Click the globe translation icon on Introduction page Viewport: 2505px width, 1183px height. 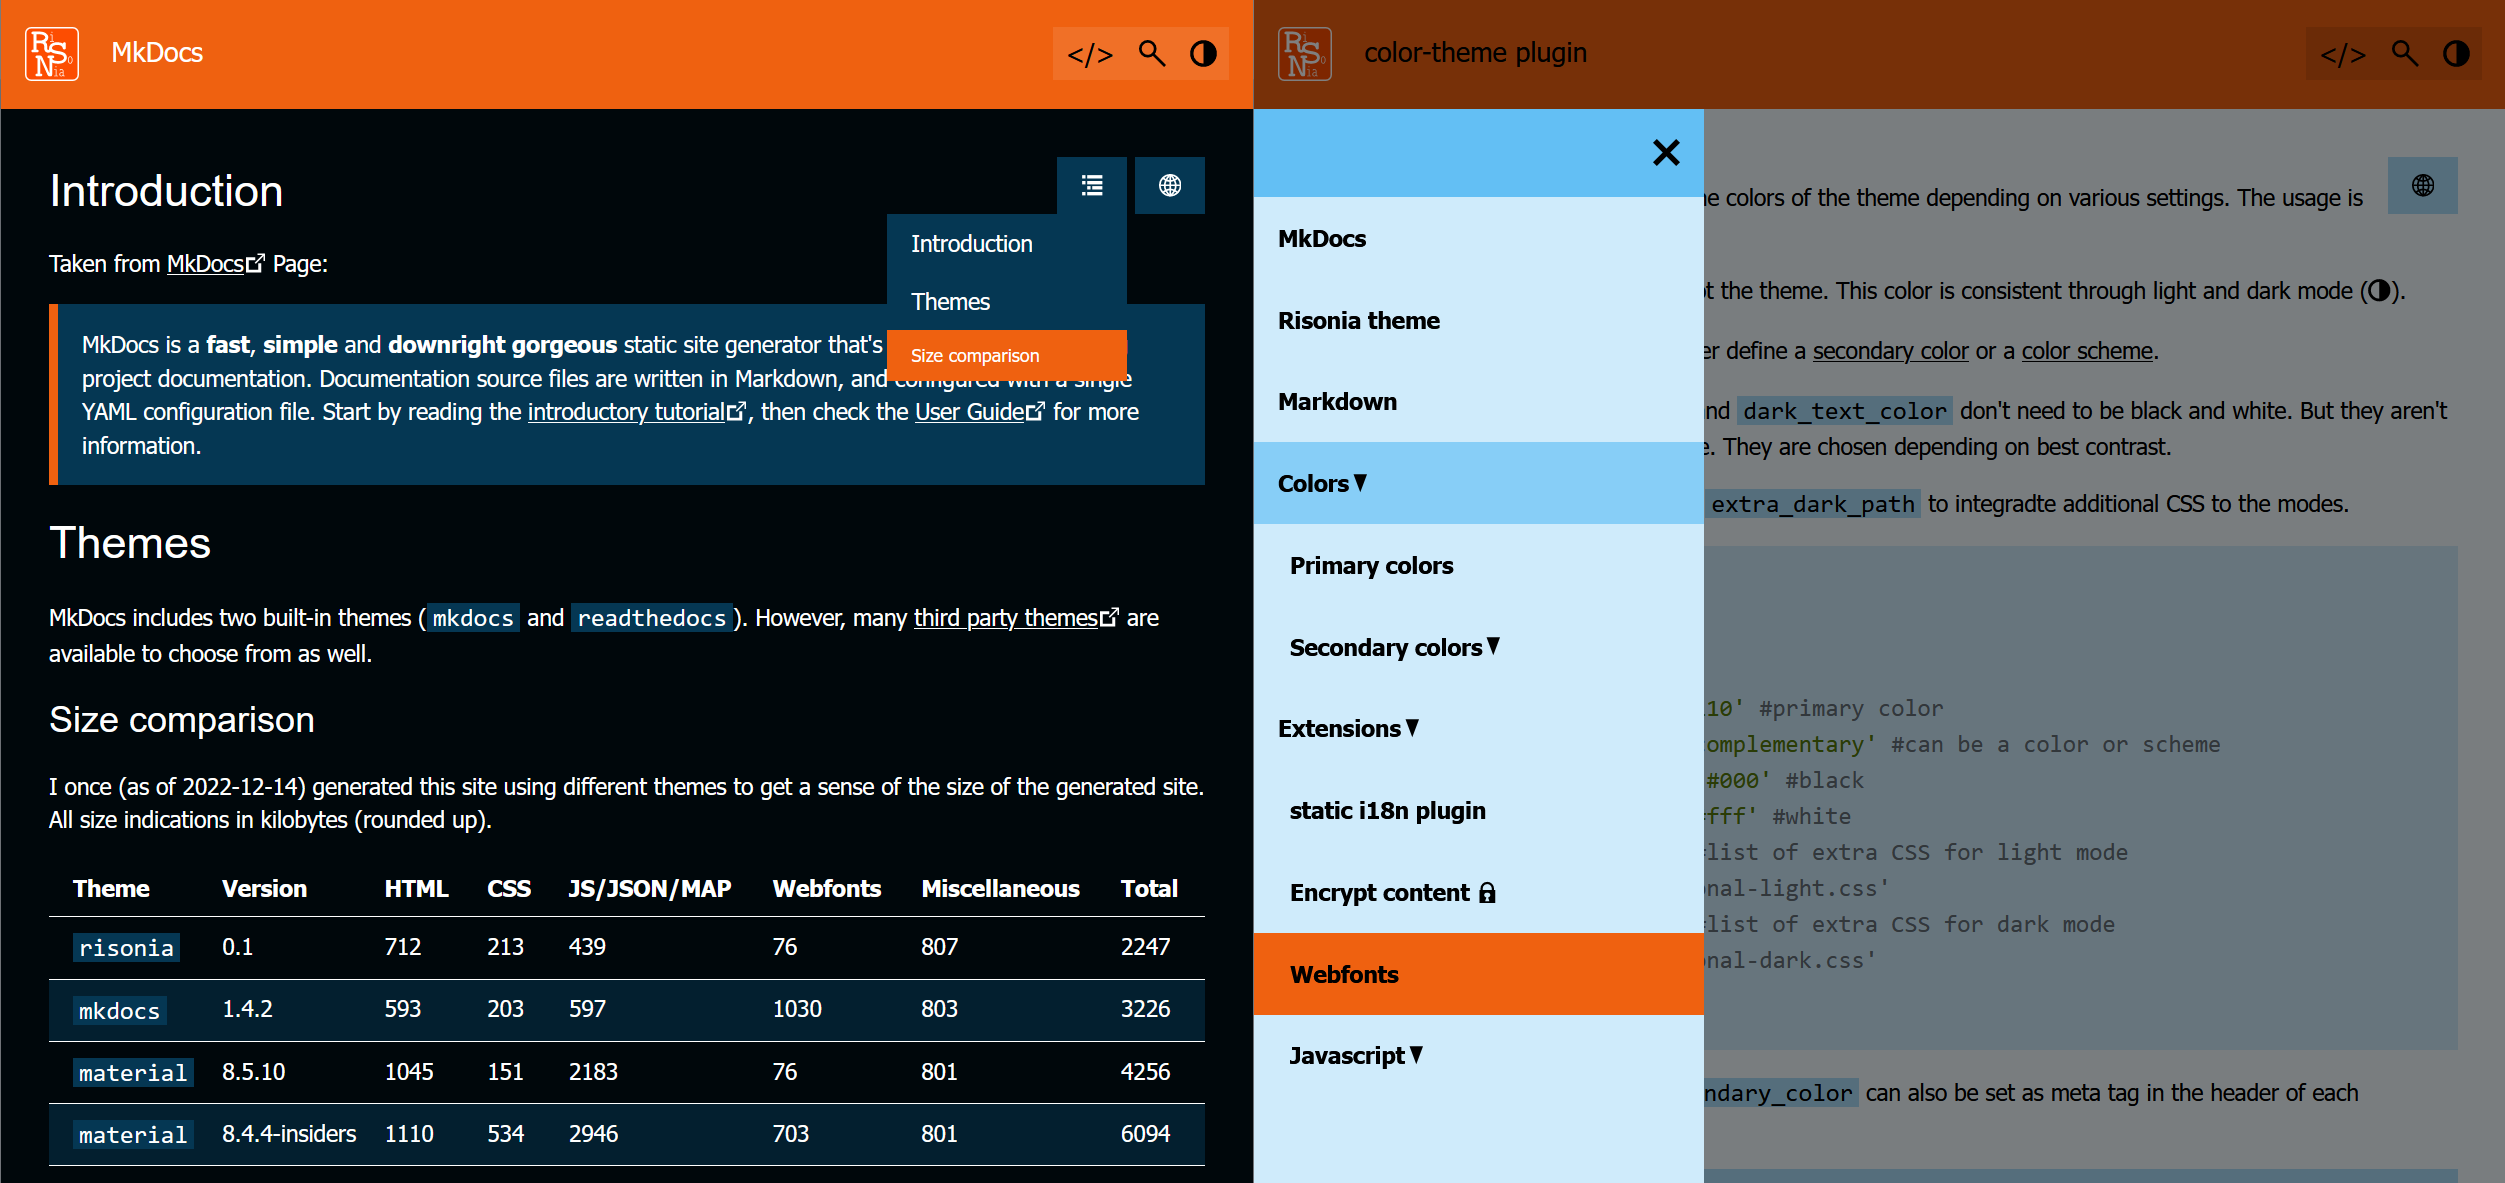click(1170, 185)
